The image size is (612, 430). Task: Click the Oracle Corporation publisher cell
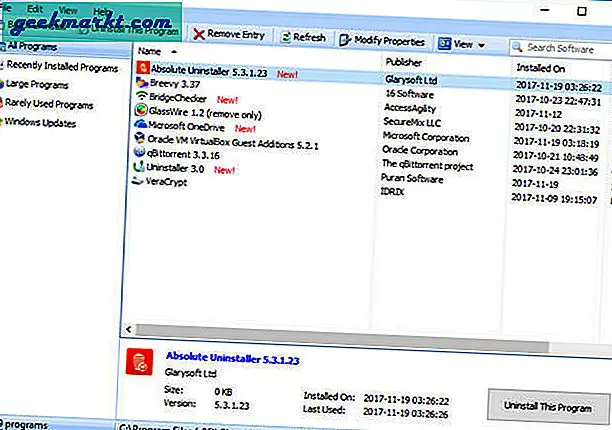420,150
